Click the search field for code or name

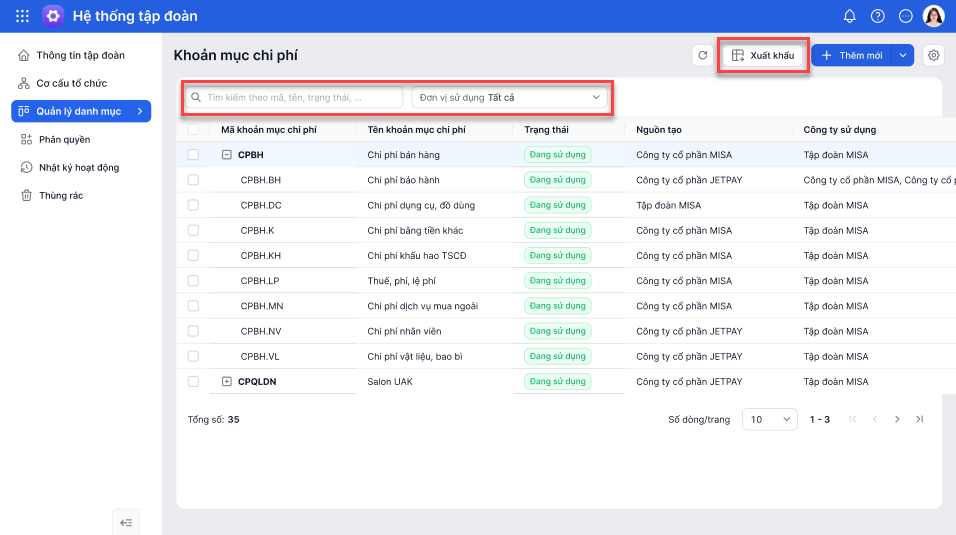294,98
